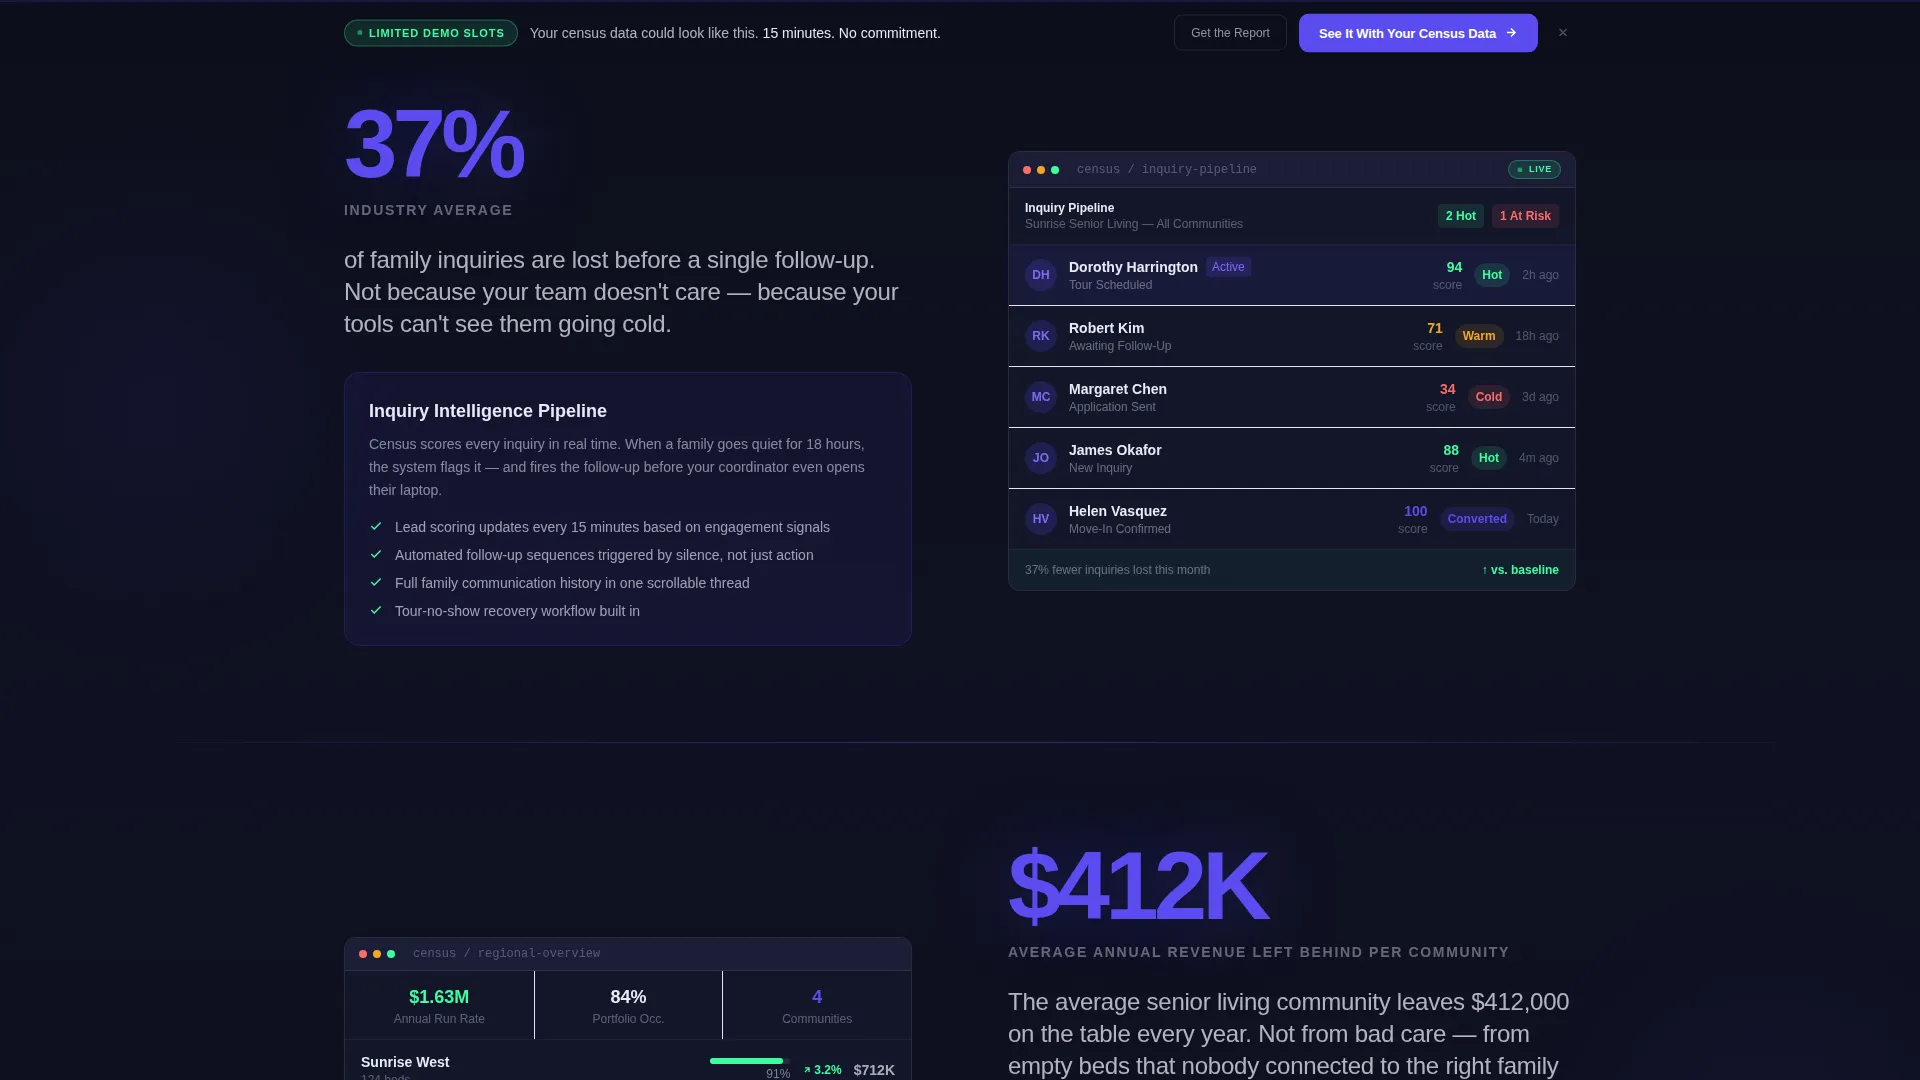Click Tour Scheduled status under Dorothy Harrington
1920x1080 pixels.
pyautogui.click(x=1110, y=285)
